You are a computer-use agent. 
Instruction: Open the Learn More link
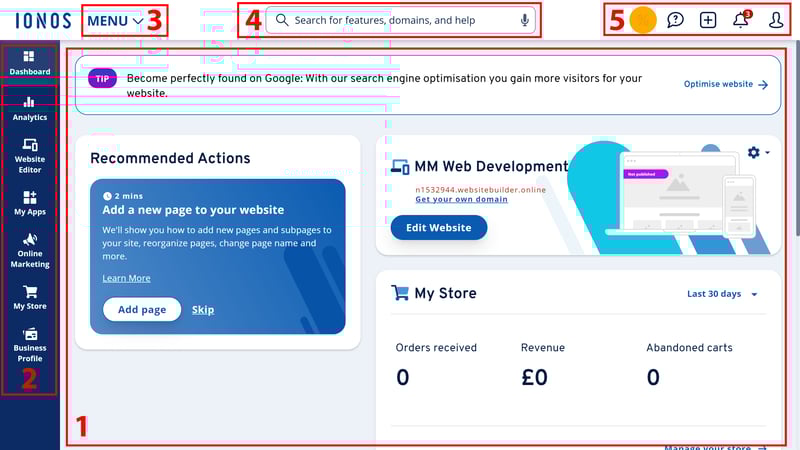point(127,278)
